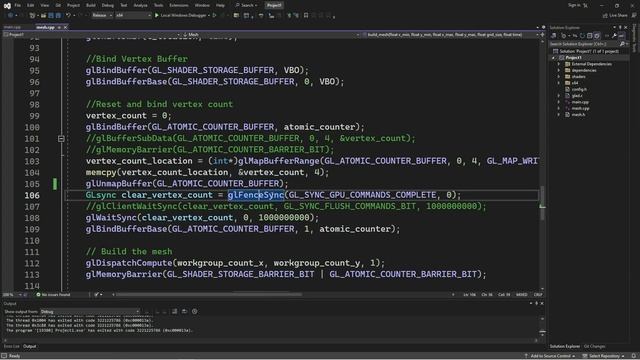
Task: Open the Edit menu
Action: (x=31, y=5)
